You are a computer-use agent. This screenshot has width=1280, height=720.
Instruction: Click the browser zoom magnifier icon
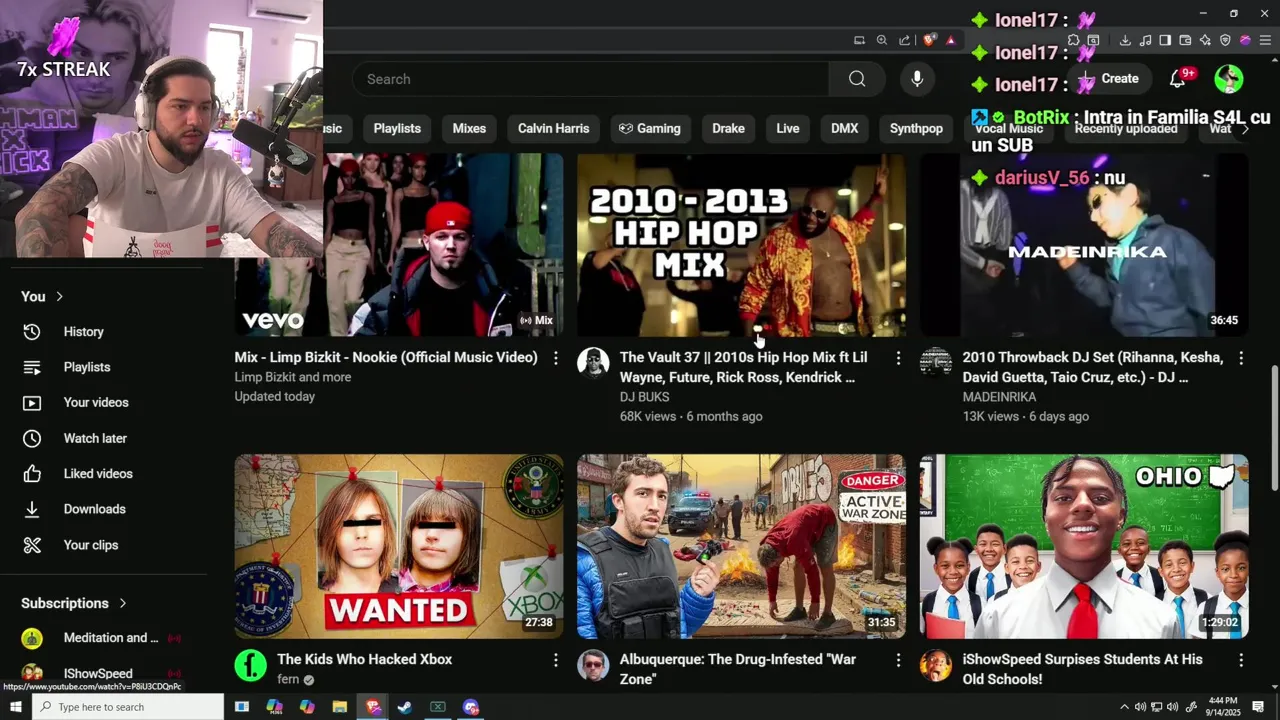882,40
